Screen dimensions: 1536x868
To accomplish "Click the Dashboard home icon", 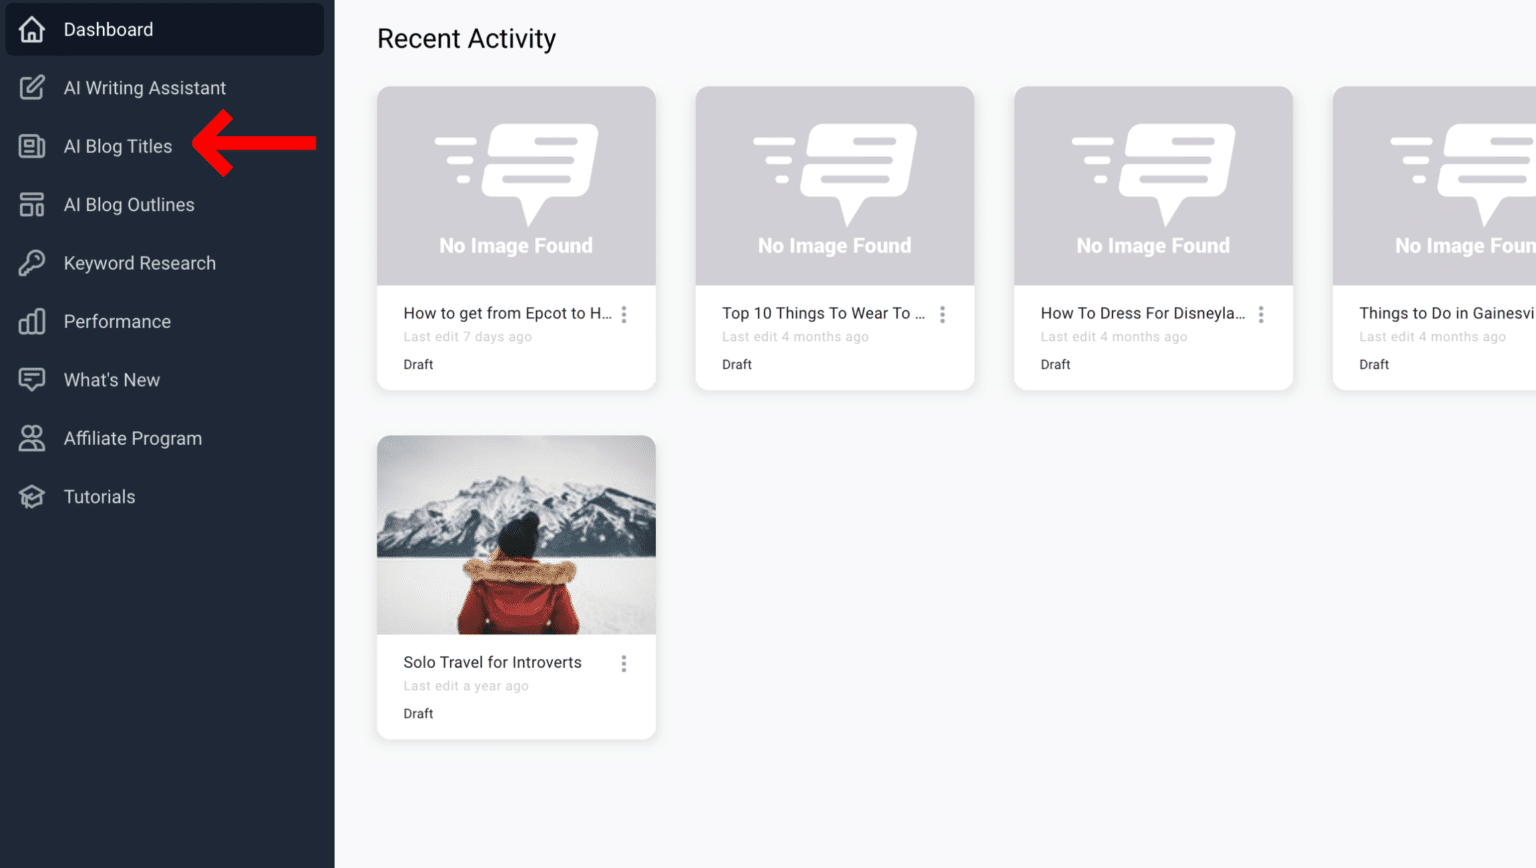I will pyautogui.click(x=32, y=29).
